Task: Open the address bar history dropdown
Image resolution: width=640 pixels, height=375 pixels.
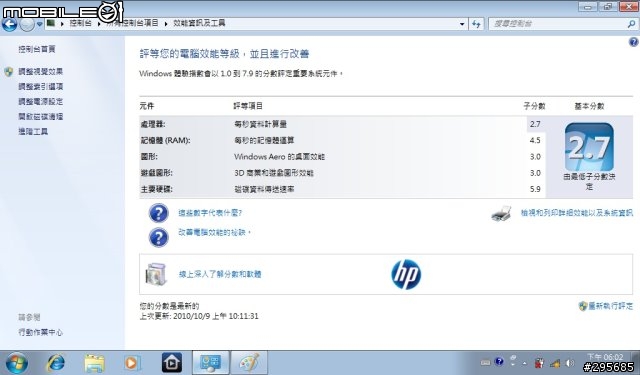Action: point(462,24)
